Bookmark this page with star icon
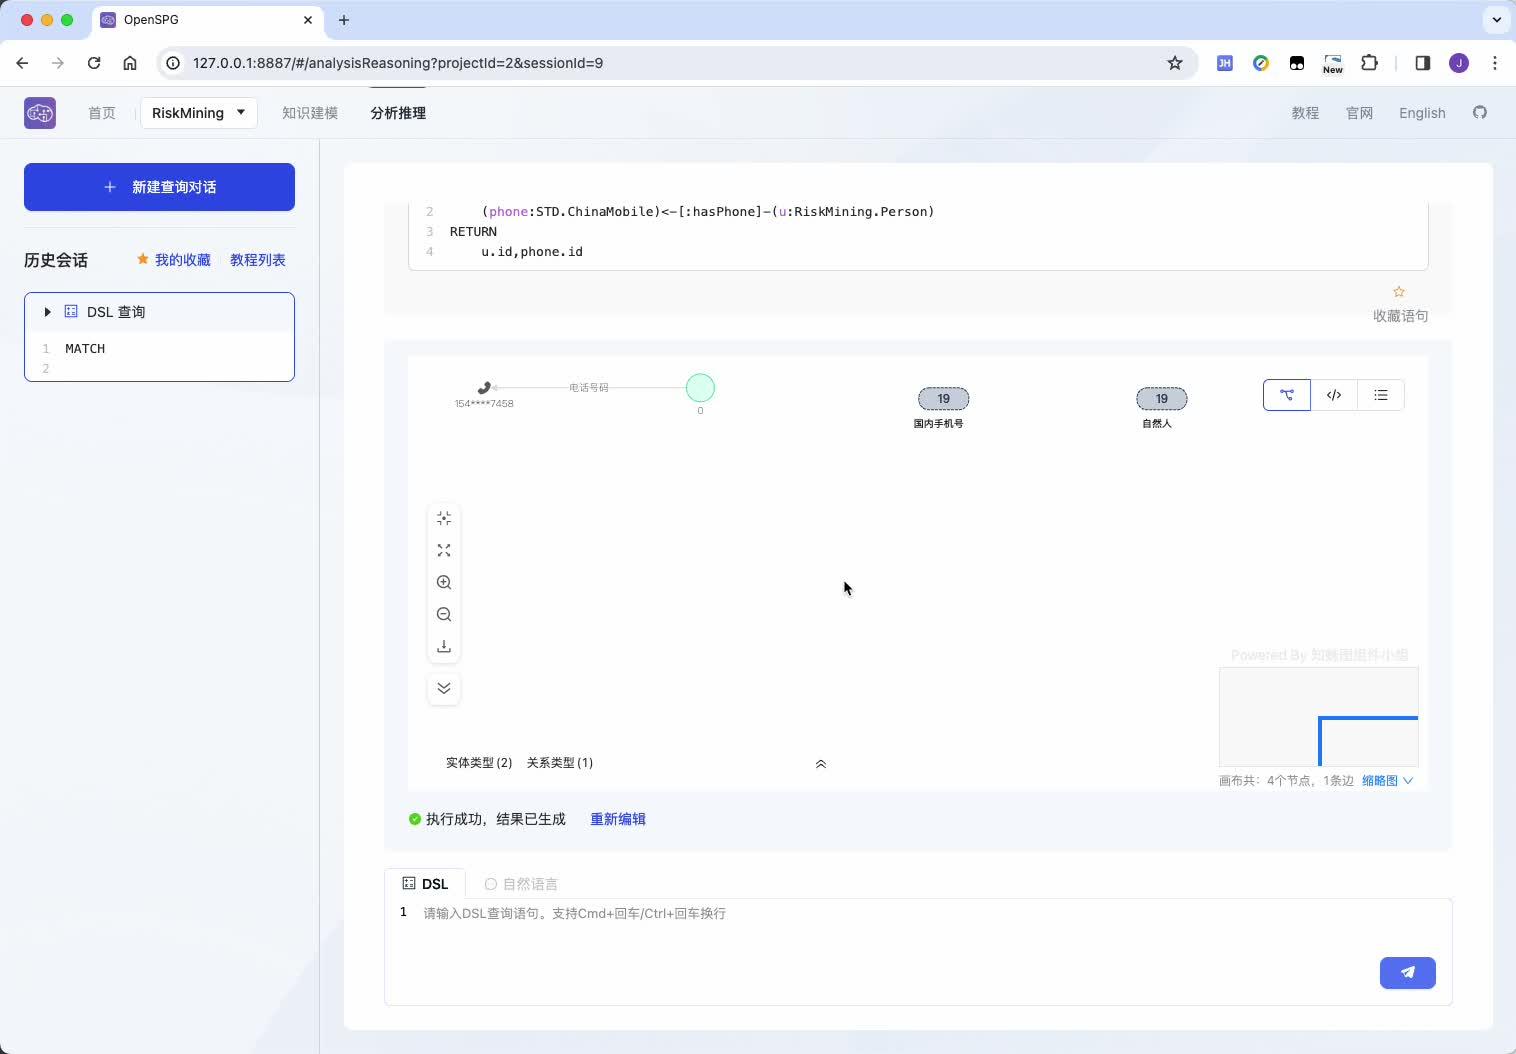1516x1054 pixels. 1175,63
